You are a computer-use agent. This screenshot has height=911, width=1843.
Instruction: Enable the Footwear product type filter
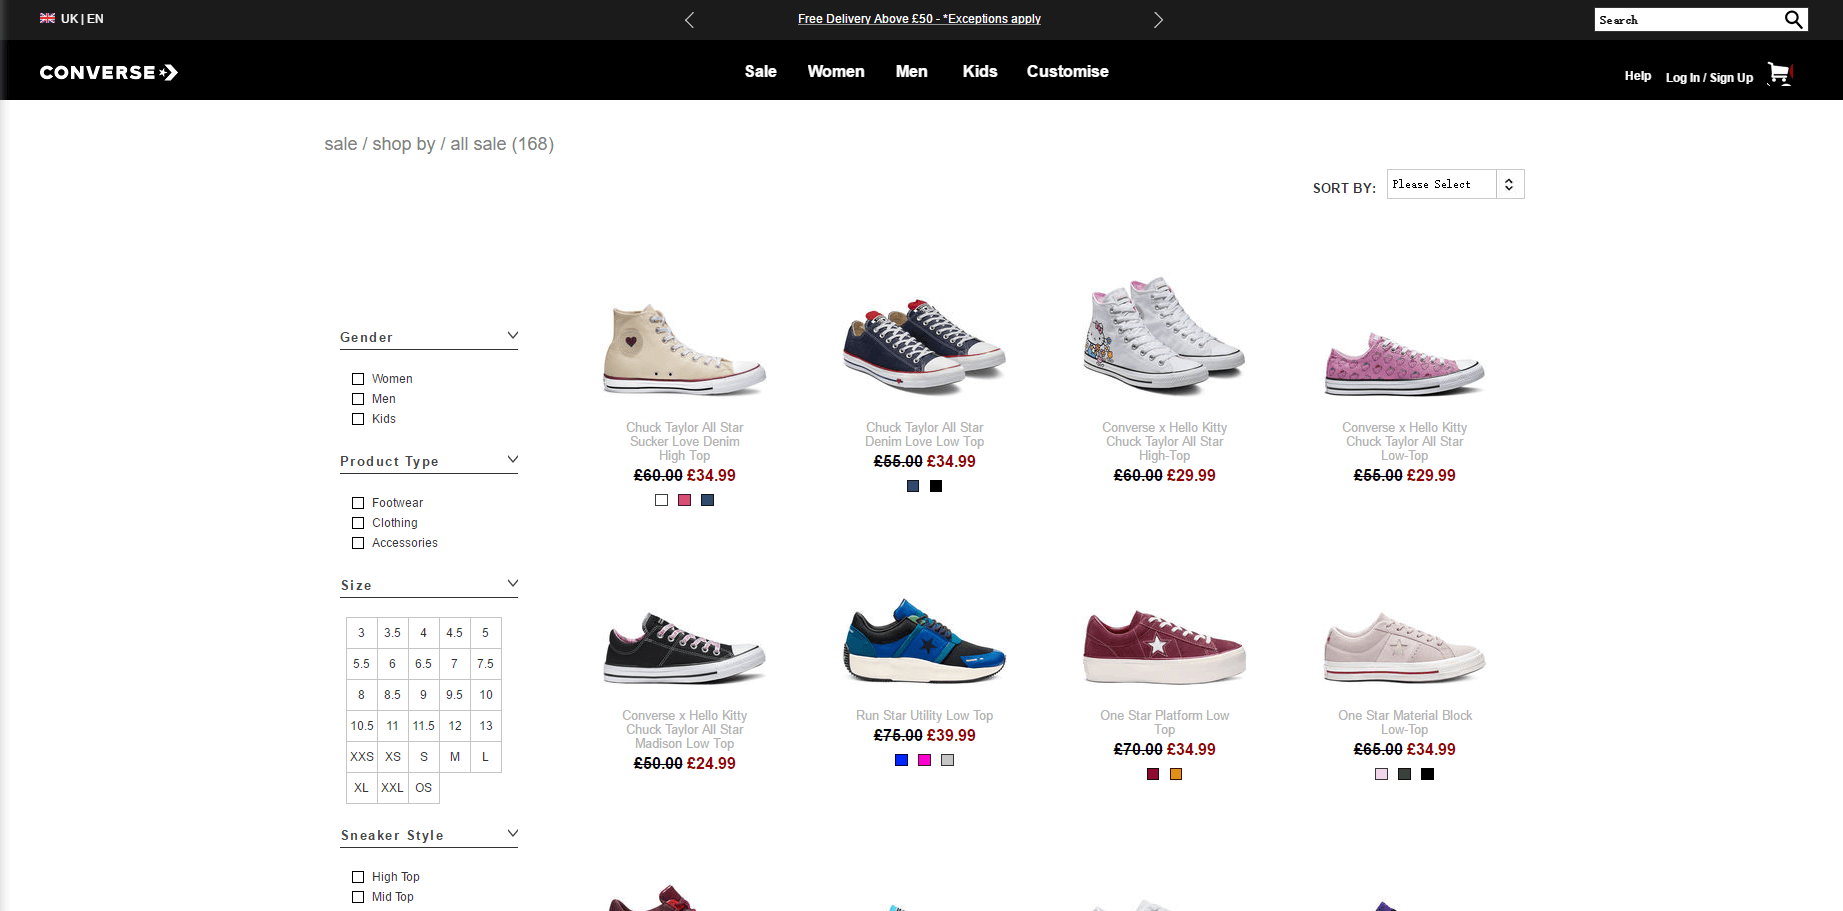(358, 503)
